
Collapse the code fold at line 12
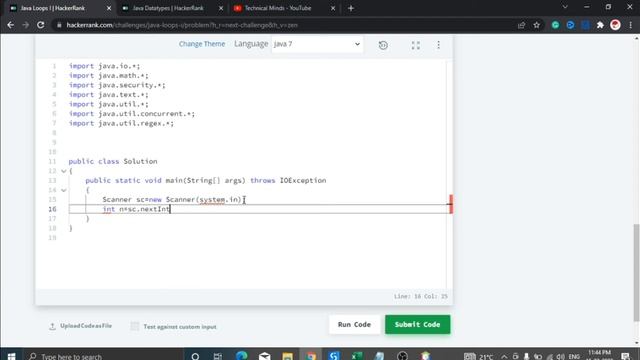pos(64,171)
